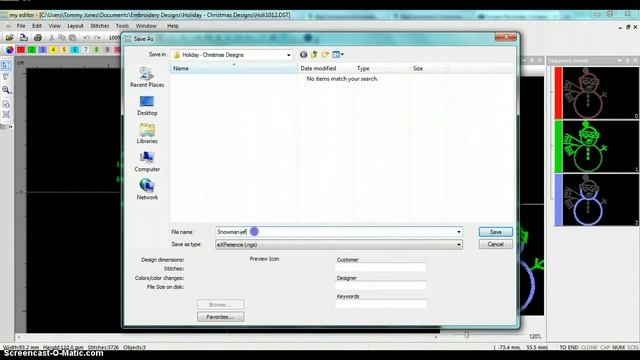The width and height of the screenshot is (640, 360).
Task: Click the Print toolbar icon
Action: click(38, 38)
